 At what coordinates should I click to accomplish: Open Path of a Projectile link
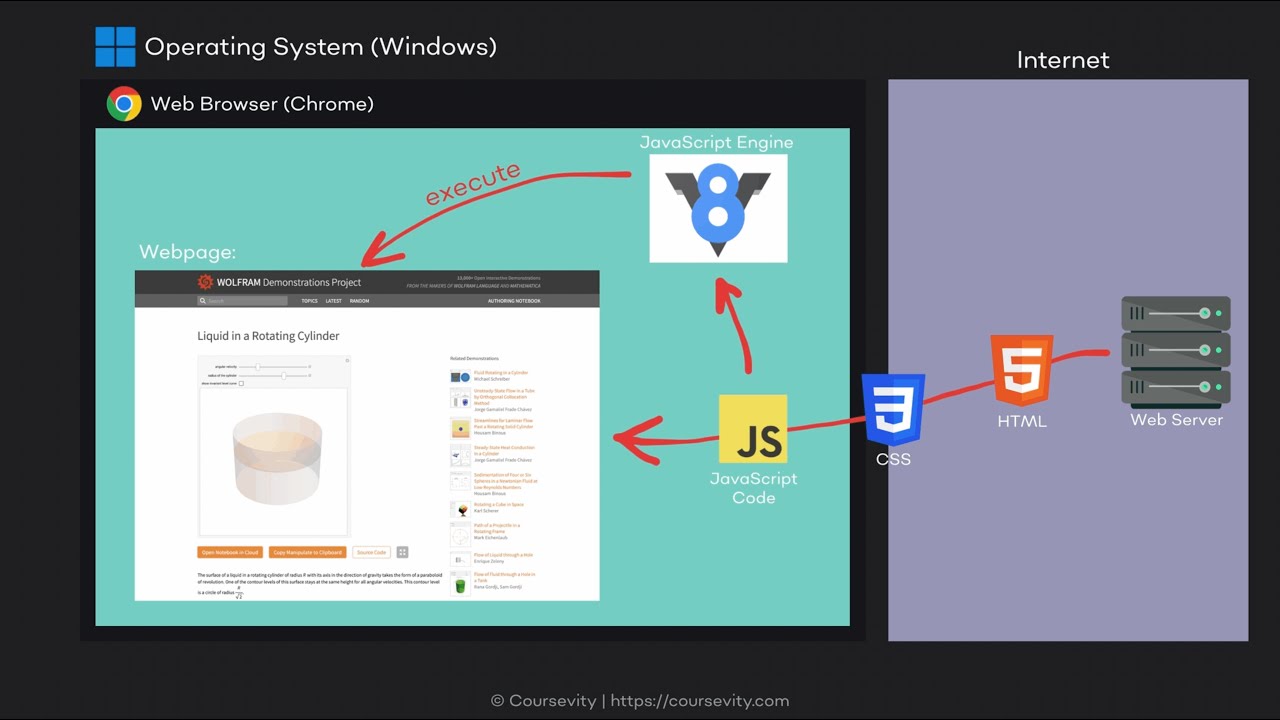click(497, 528)
